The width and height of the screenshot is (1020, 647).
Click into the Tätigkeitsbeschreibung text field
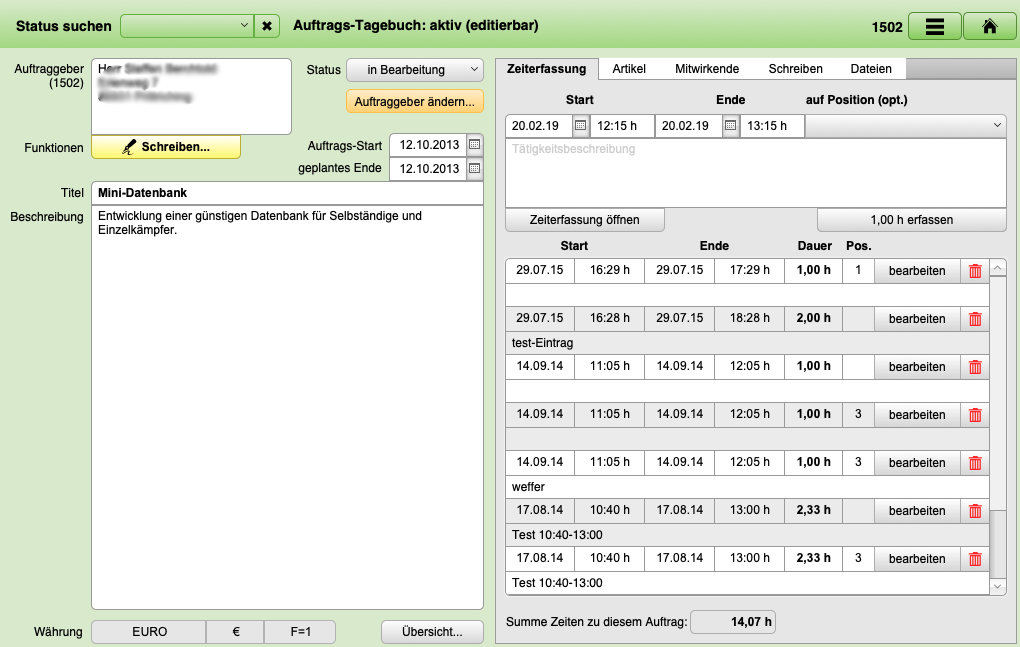point(755,172)
